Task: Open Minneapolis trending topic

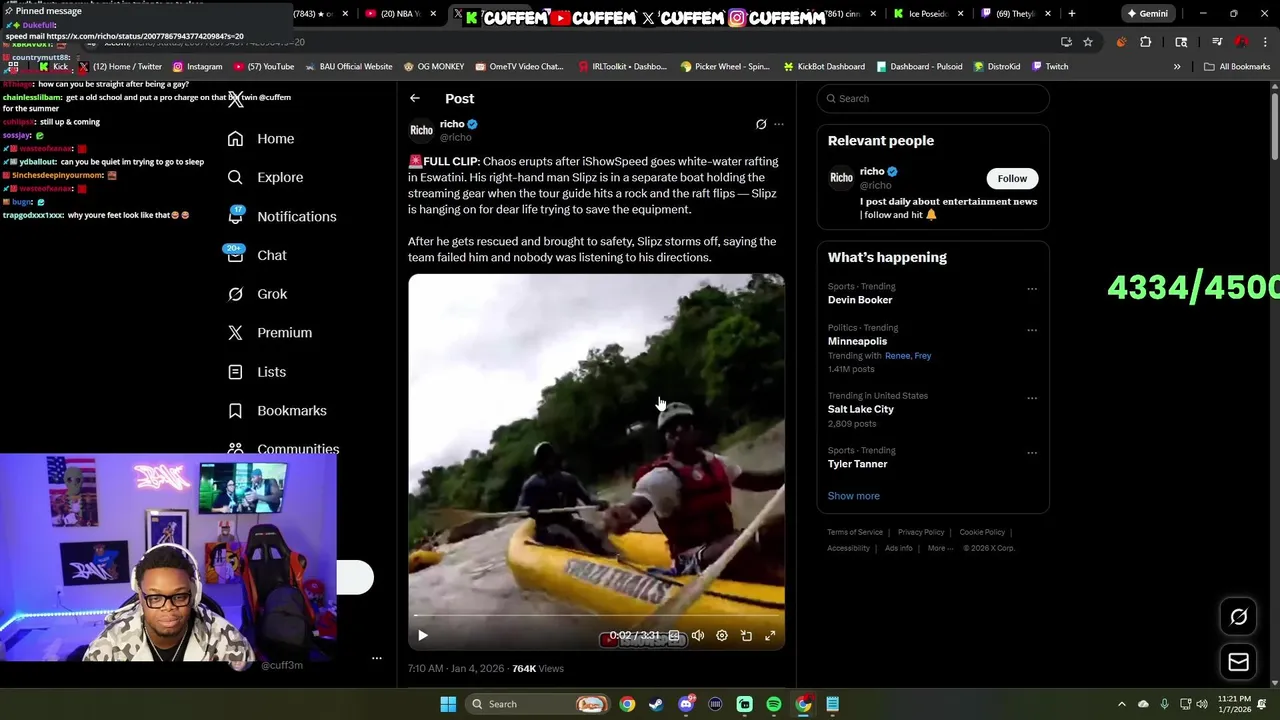Action: click(857, 341)
